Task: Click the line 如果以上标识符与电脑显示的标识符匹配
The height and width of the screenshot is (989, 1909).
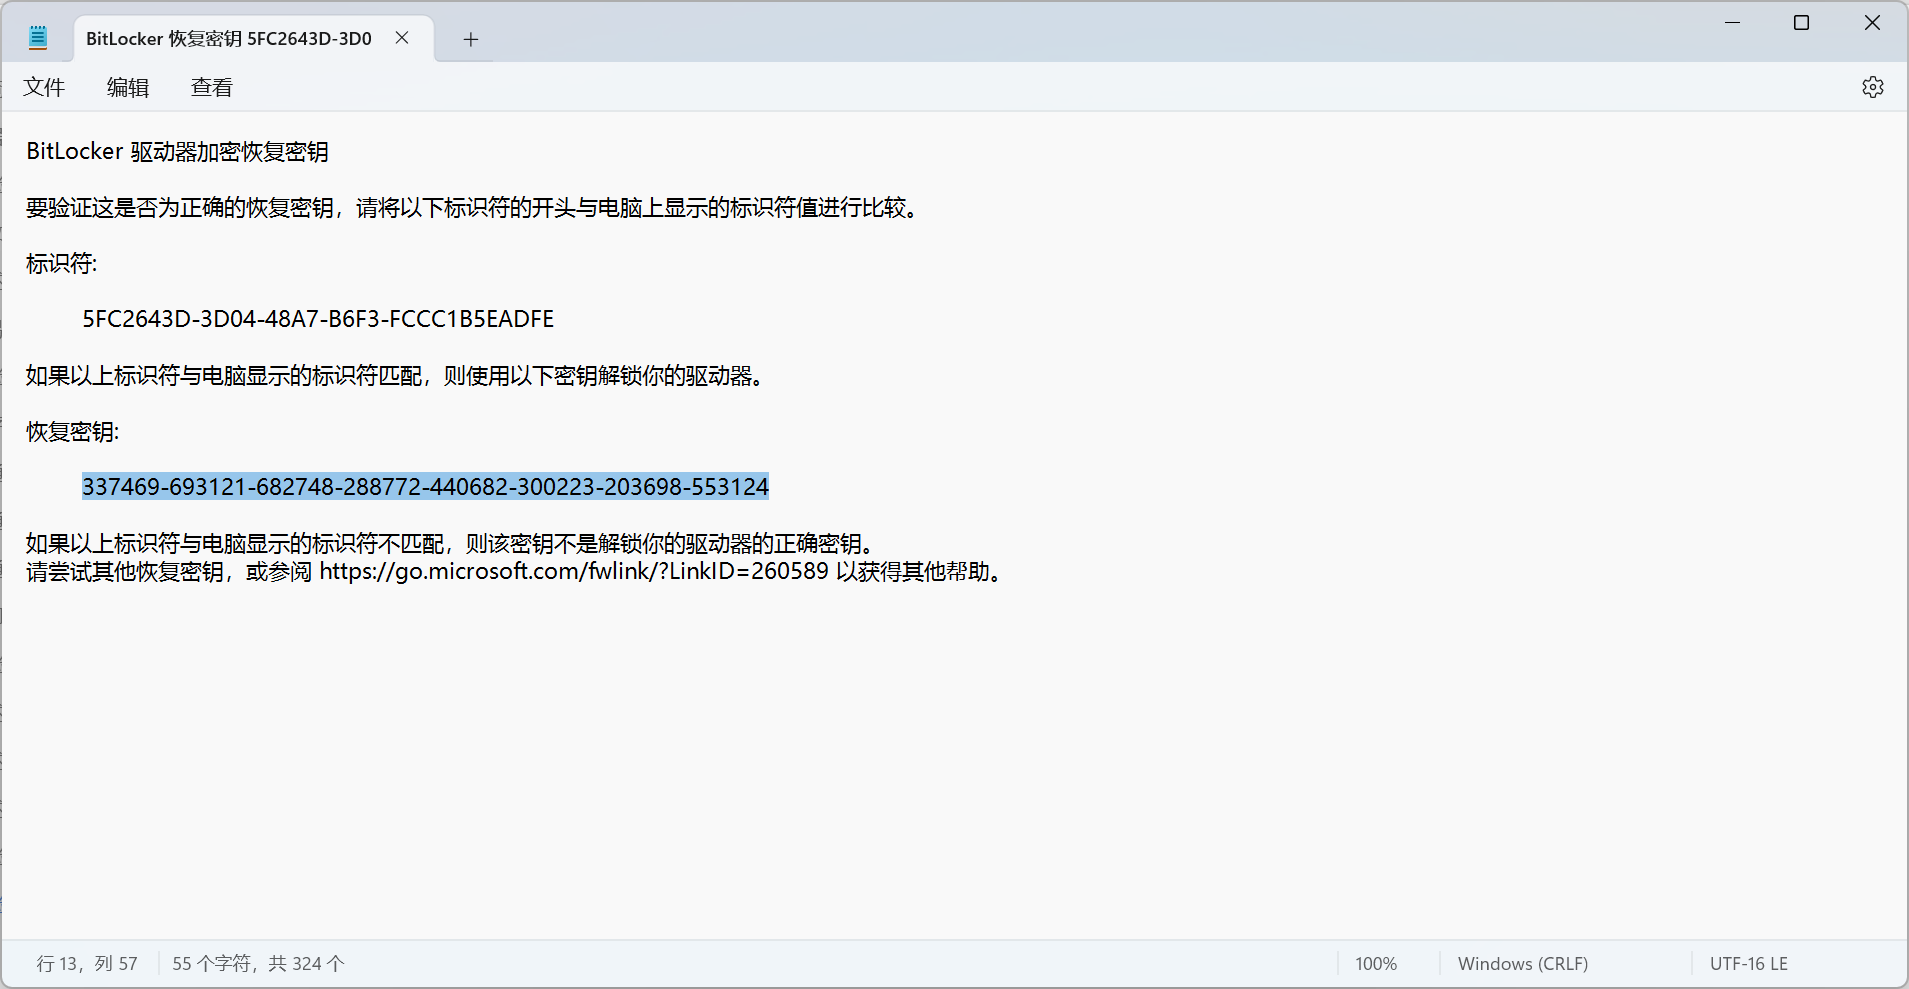Action: [x=396, y=376]
